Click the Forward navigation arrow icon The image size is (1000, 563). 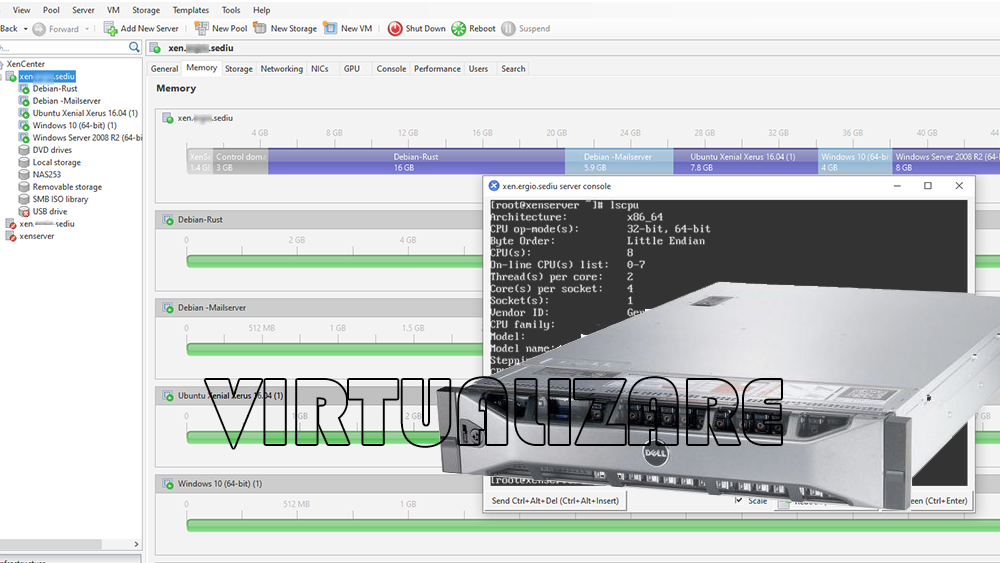tap(39, 29)
